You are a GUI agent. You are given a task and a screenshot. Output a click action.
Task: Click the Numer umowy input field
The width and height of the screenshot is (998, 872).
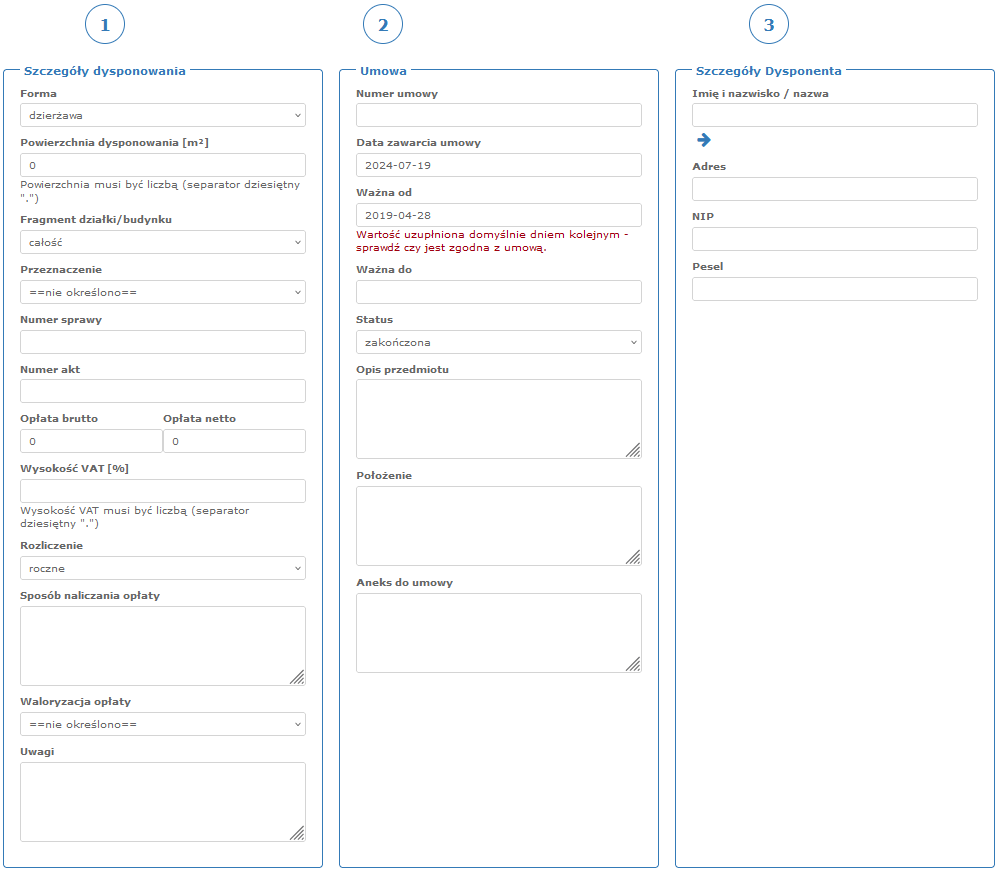coord(498,115)
